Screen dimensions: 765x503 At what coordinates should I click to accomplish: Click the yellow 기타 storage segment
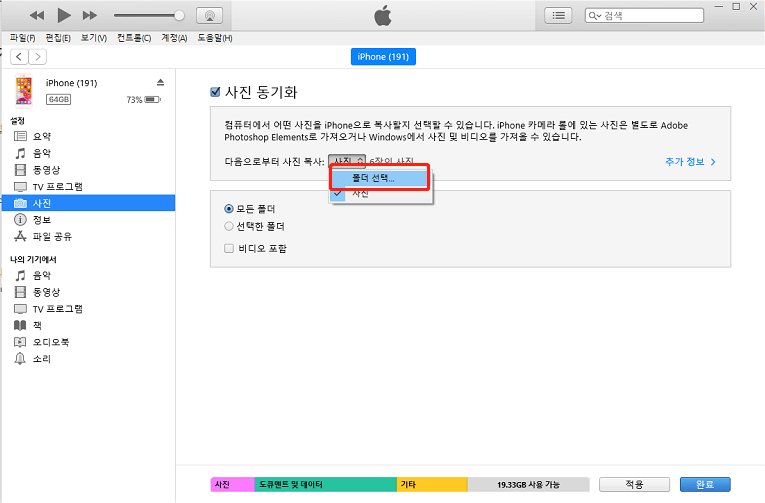tap(432, 484)
